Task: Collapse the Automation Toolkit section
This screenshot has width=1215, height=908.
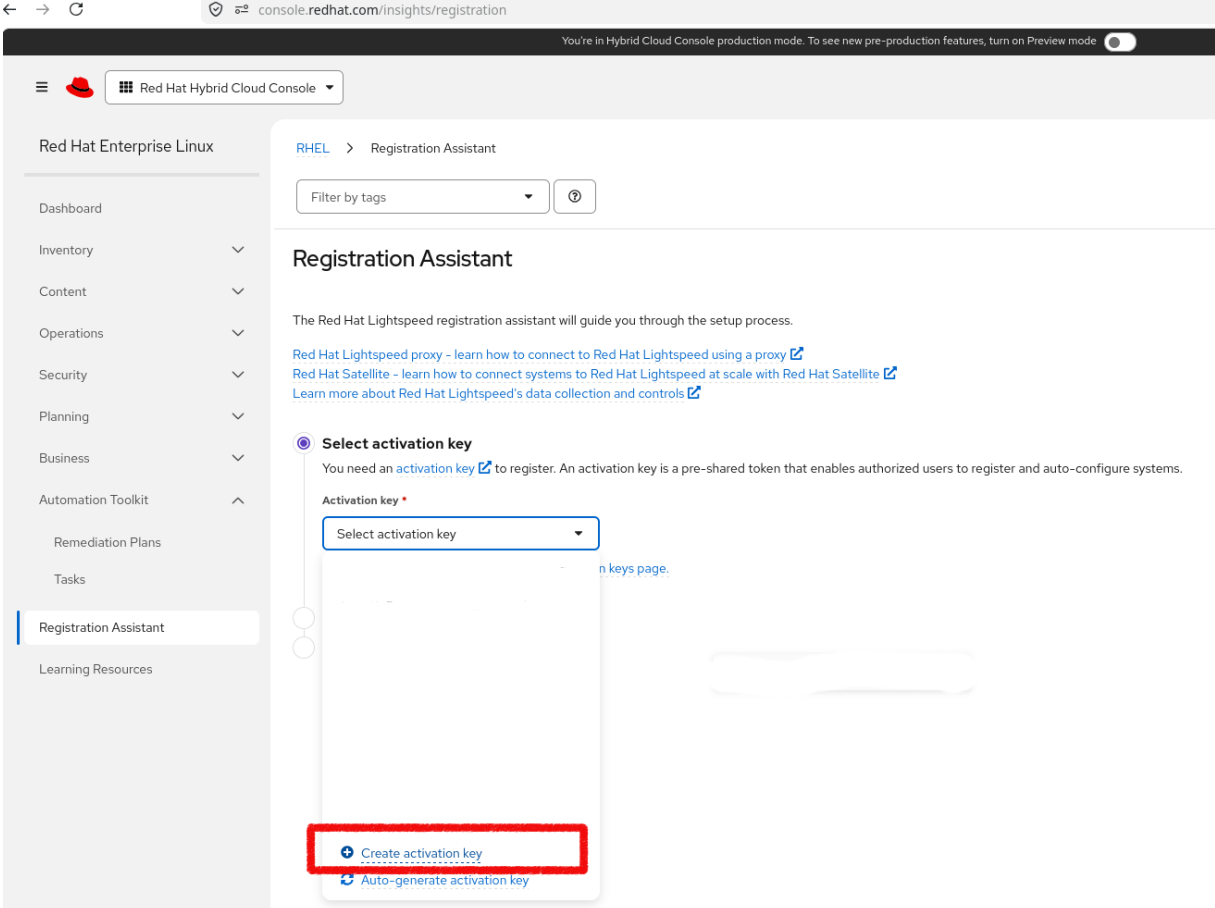Action: pos(141,500)
